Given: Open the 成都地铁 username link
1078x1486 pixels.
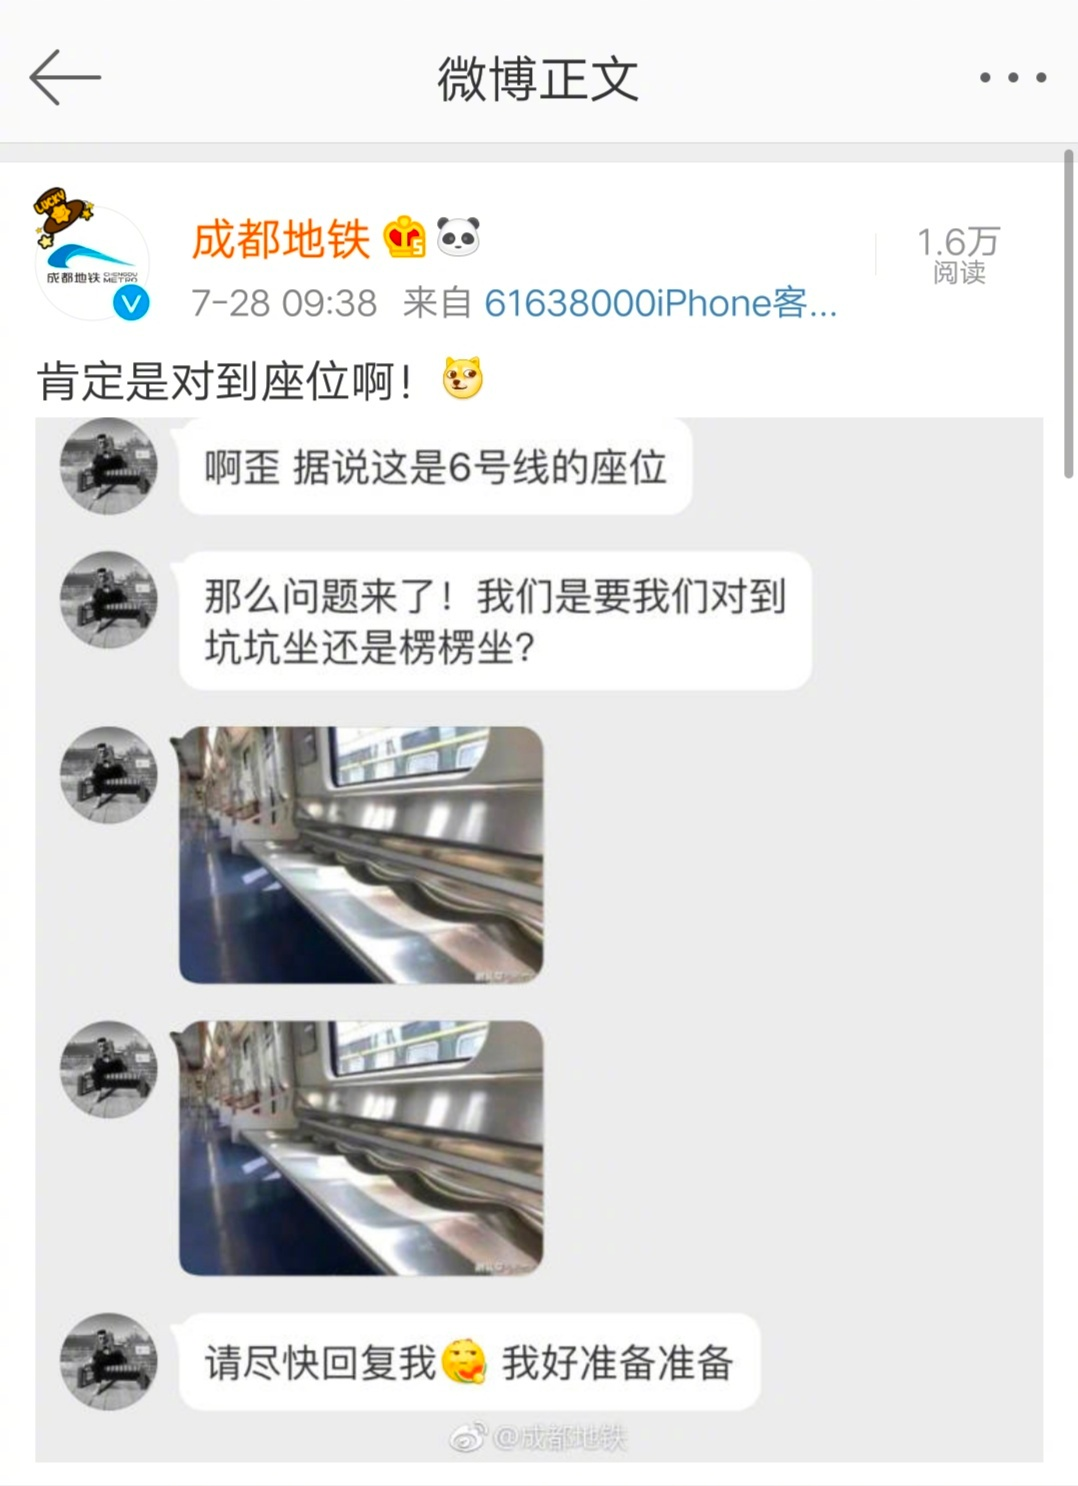Looking at the screenshot, I should (x=281, y=239).
